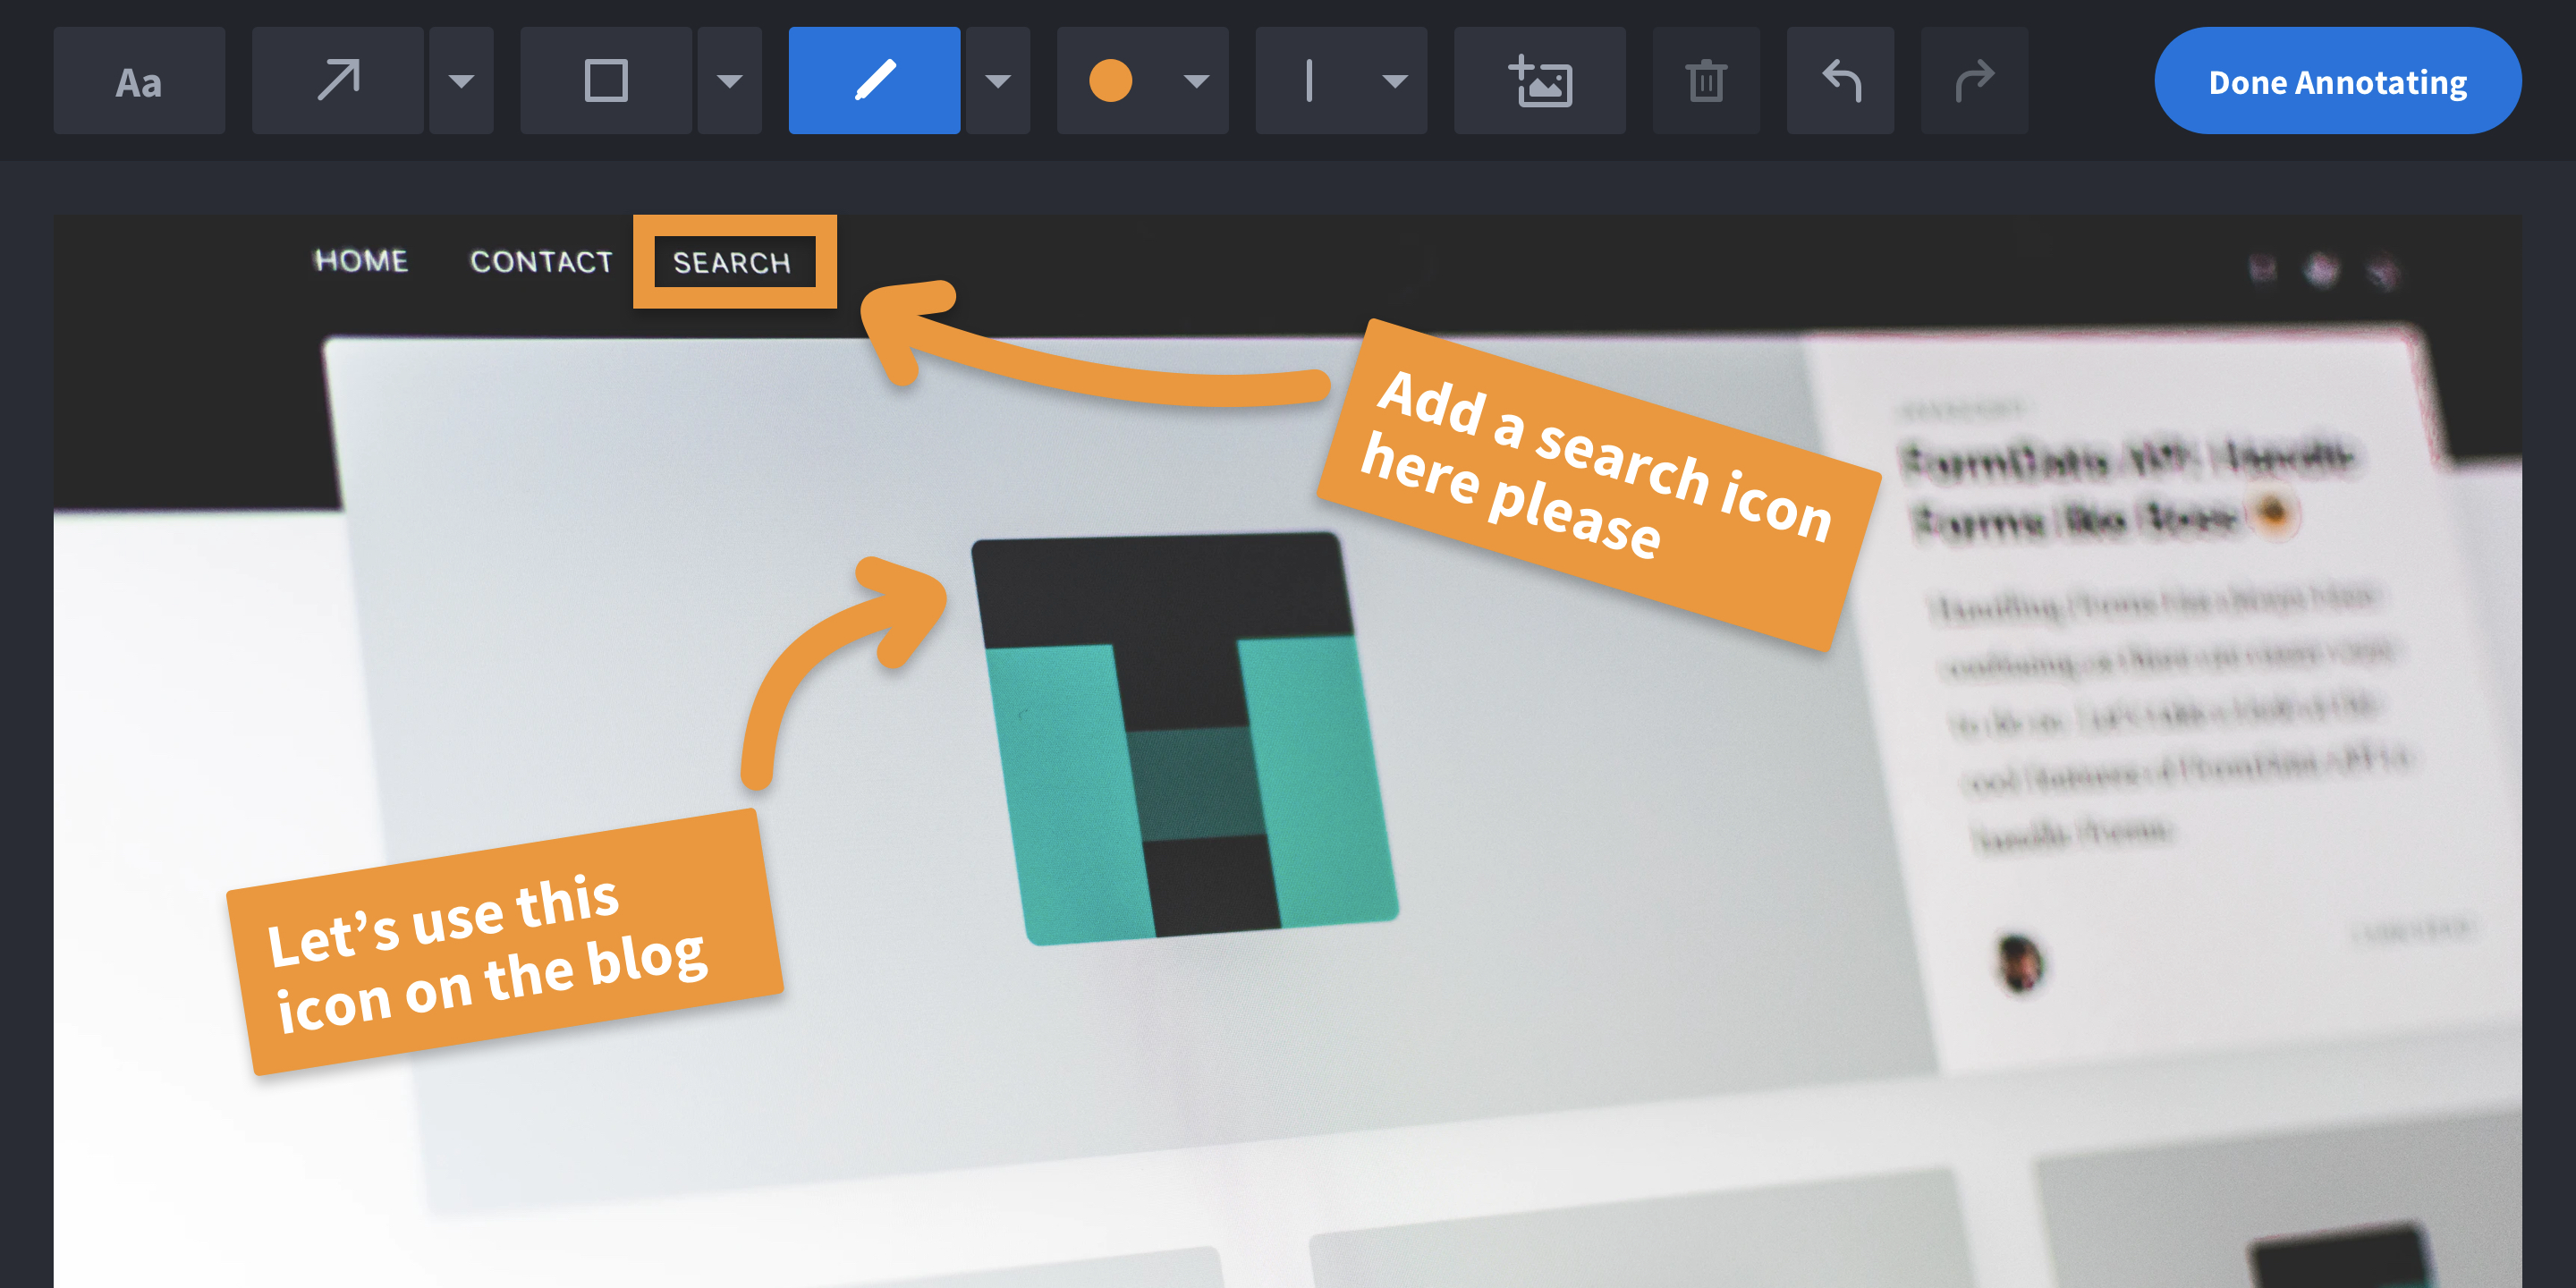2576x1288 pixels.
Task: Expand the rectangle shape options dropdown
Action: [x=730, y=81]
